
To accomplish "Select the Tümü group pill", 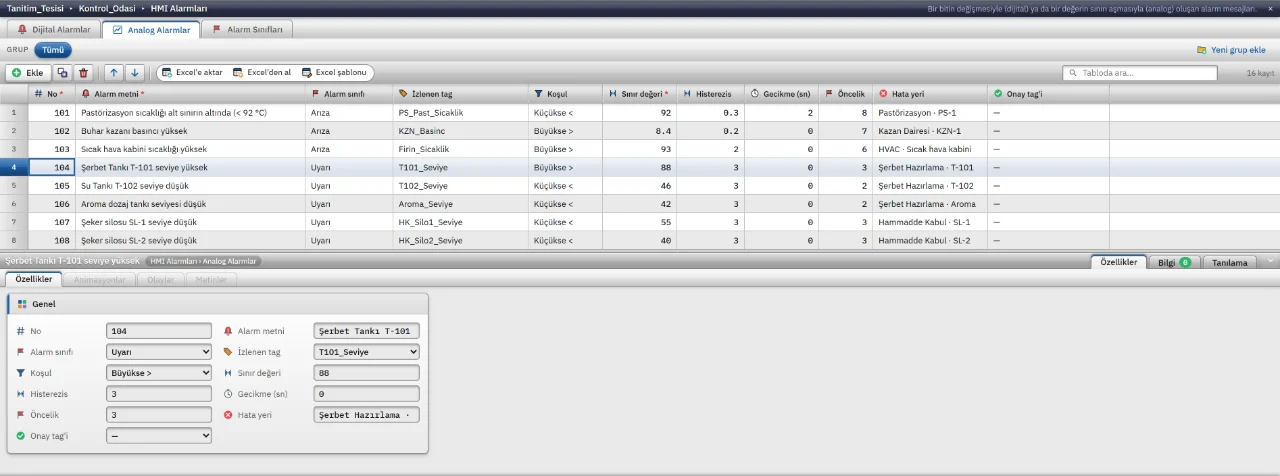I will click(x=53, y=49).
